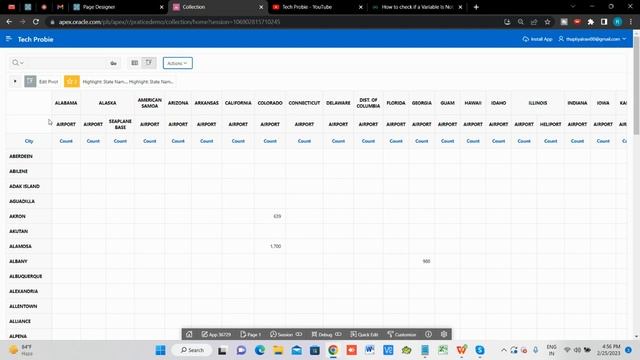Open the Chrome extensions puzzle icon
Viewport: 640px width, 360px height.
(x=591, y=22)
